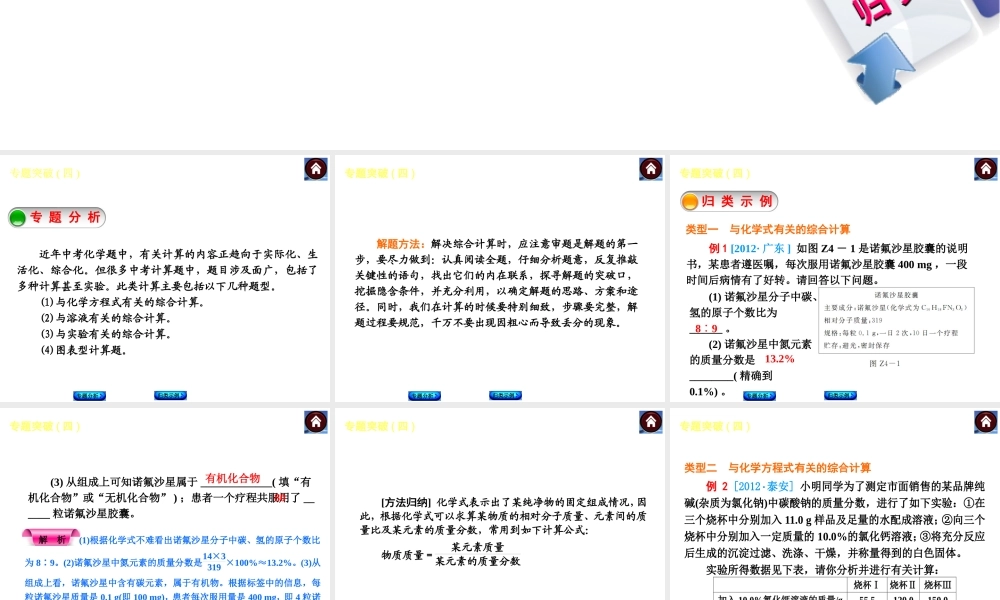This screenshot has width=1000, height=600.
Task: Click the 归类示例 heading label
Action: click(737, 201)
